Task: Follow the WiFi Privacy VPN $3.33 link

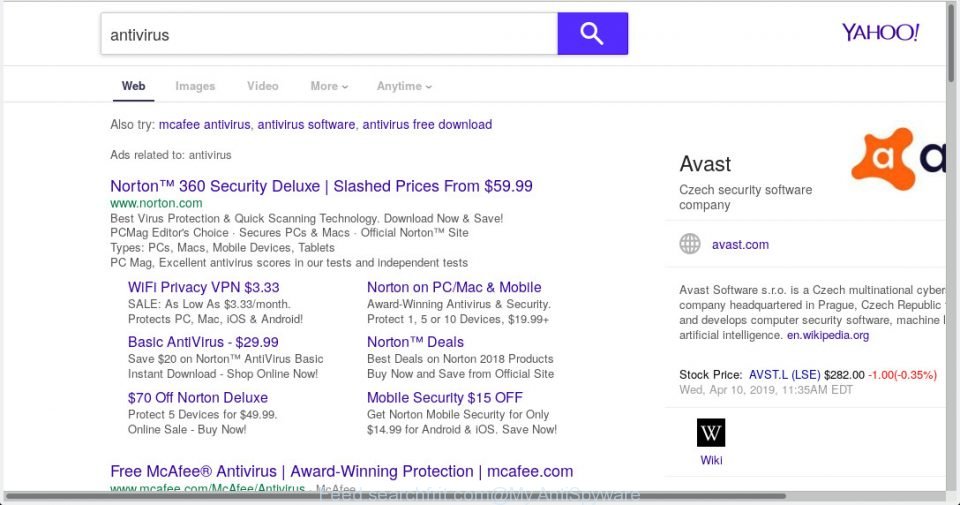Action: 203,287
